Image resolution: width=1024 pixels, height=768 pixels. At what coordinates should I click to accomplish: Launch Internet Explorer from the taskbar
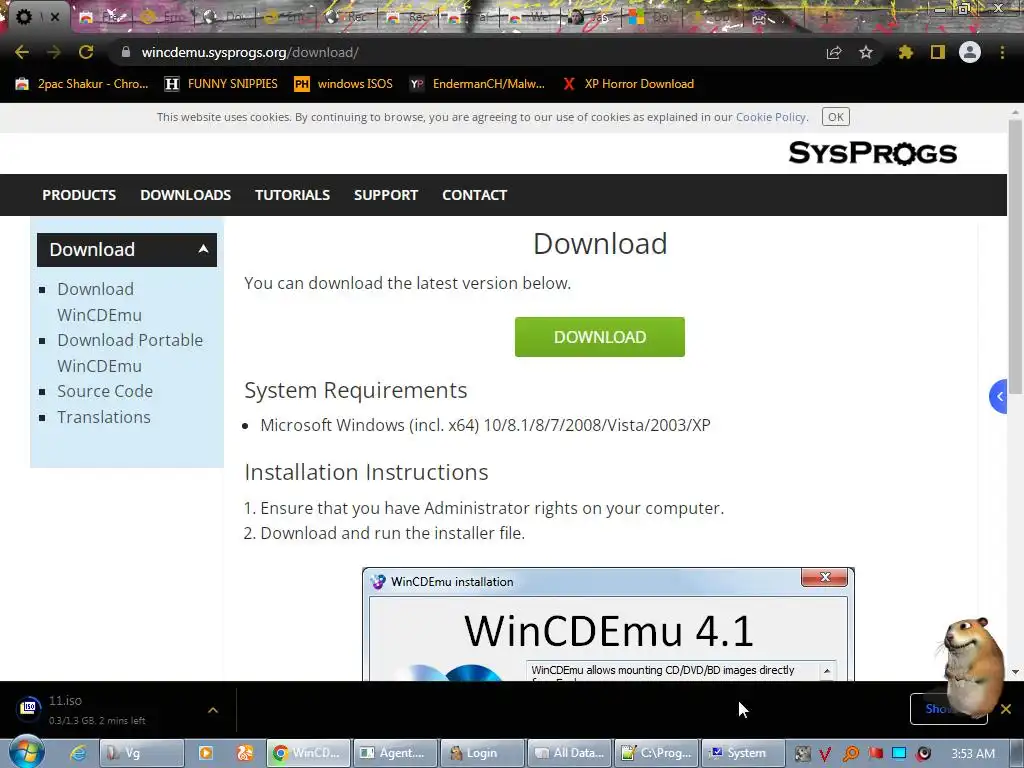[x=77, y=753]
